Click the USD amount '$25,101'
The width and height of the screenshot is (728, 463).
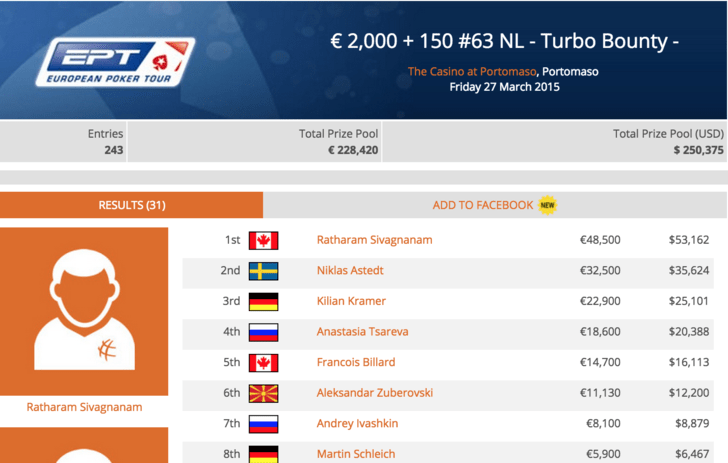tap(689, 301)
